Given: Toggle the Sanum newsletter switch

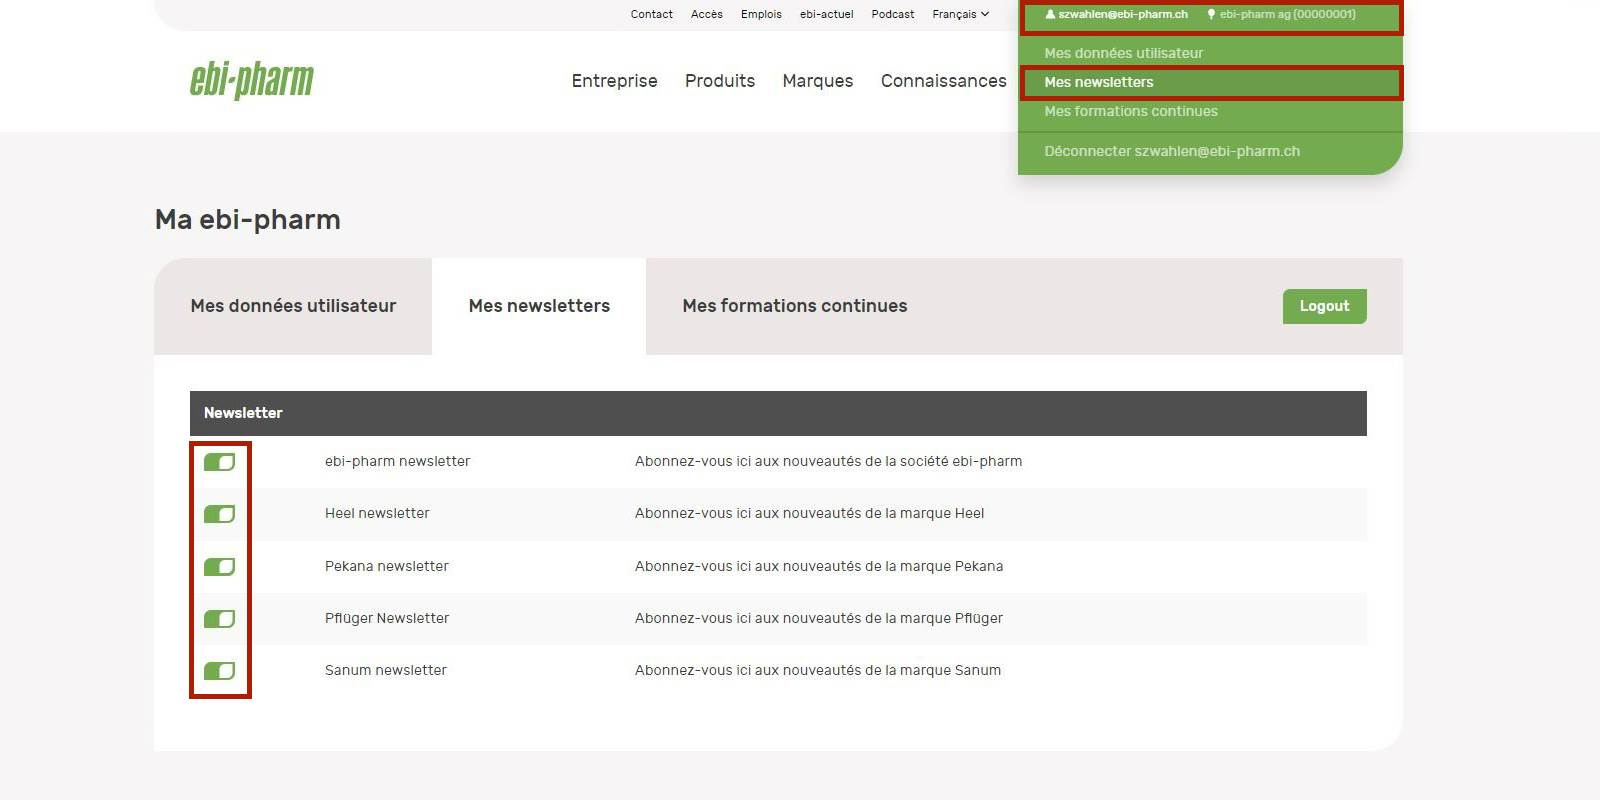Looking at the screenshot, I should click(219, 671).
